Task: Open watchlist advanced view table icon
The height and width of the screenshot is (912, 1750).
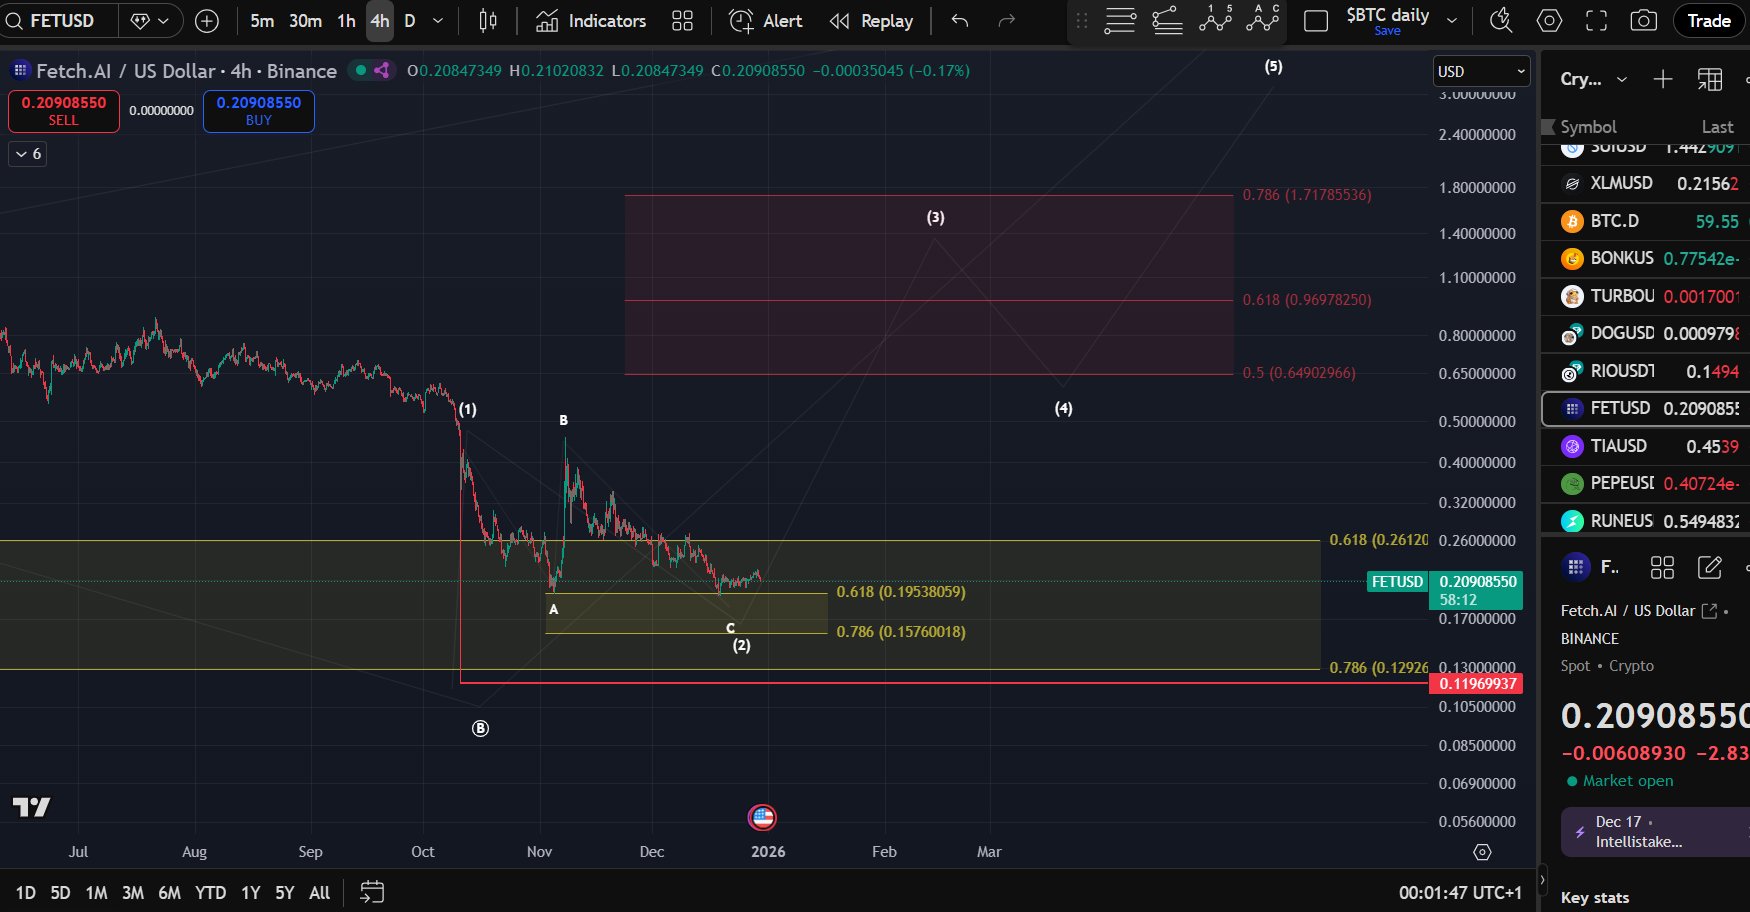Action: click(1710, 79)
